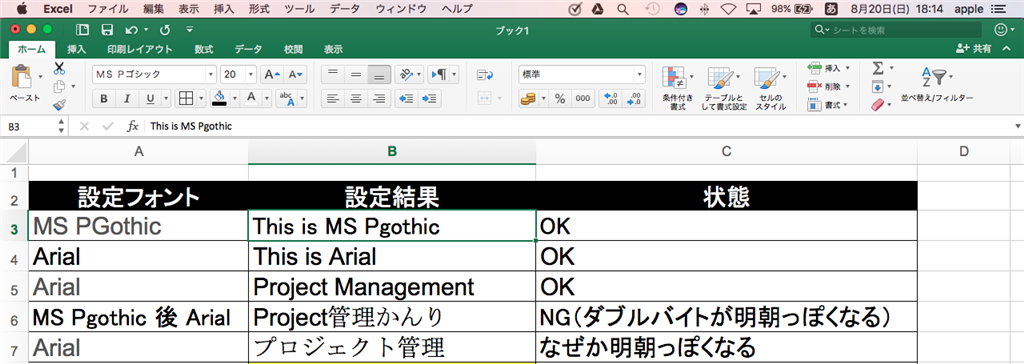Enable wrap text icon

485,74
